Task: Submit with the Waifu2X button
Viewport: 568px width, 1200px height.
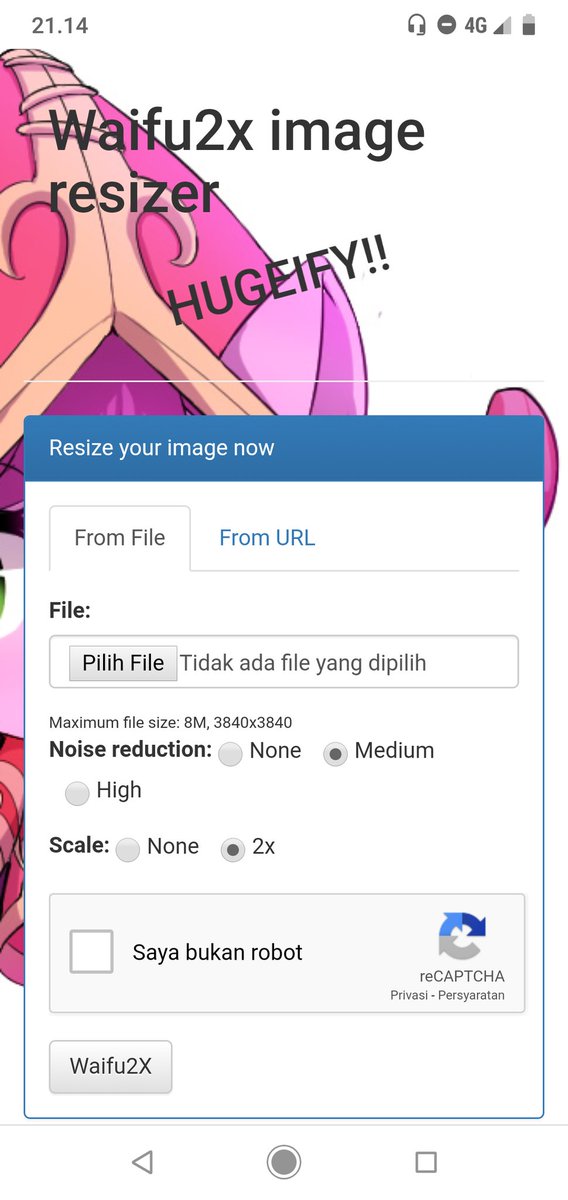Action: [111, 1066]
